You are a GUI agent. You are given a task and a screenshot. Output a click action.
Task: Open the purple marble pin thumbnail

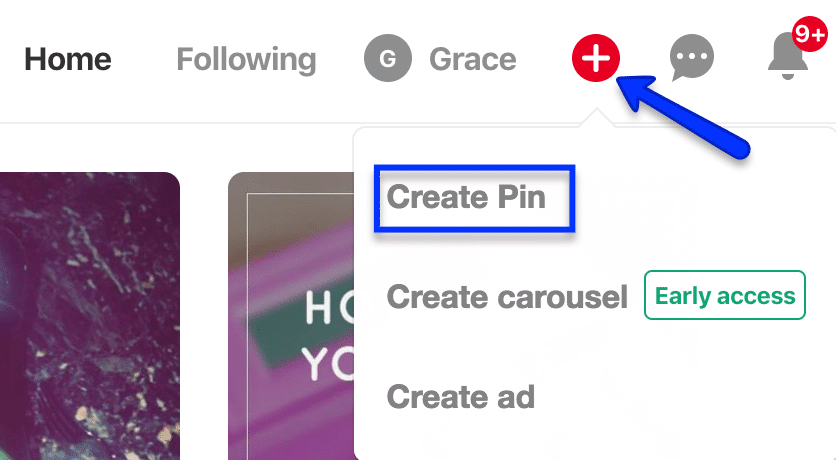point(90,316)
